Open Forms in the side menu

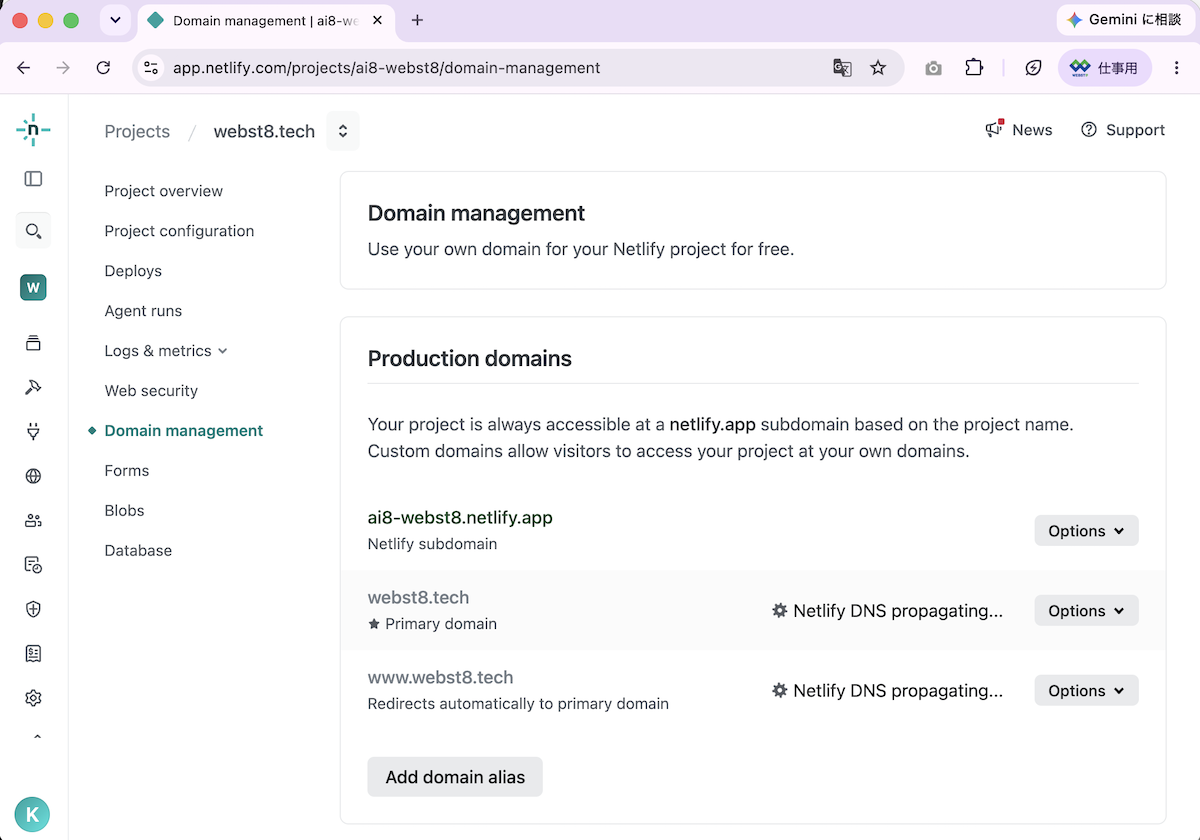127,471
